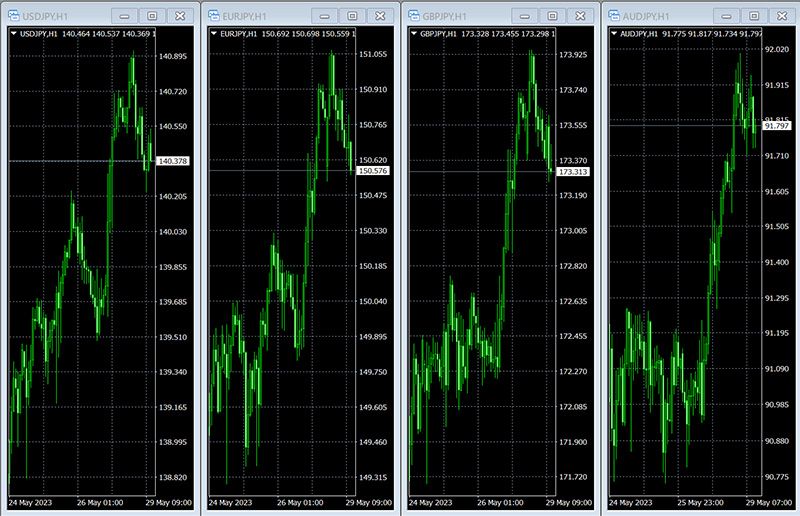Click the 173.005 price level on GBPJPY scale
This screenshot has width=800, height=516.
click(x=572, y=231)
